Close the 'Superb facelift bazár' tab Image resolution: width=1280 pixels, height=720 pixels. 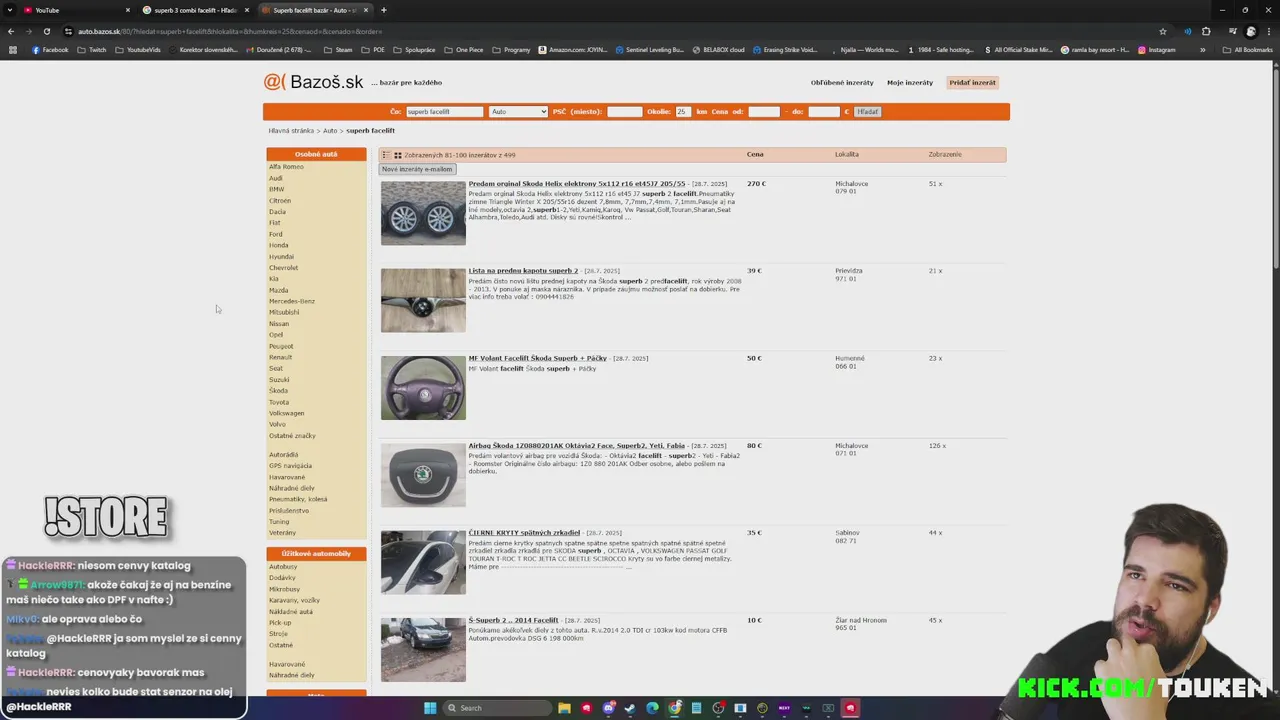[x=366, y=10]
